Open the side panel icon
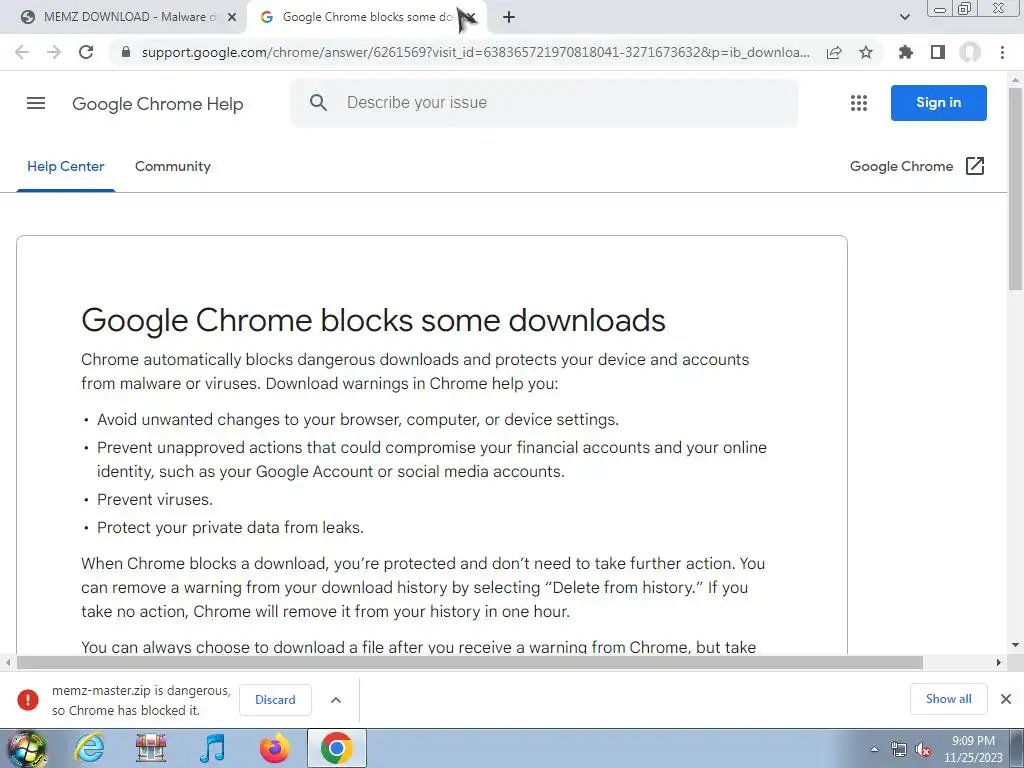Viewport: 1024px width, 768px height. tap(938, 52)
